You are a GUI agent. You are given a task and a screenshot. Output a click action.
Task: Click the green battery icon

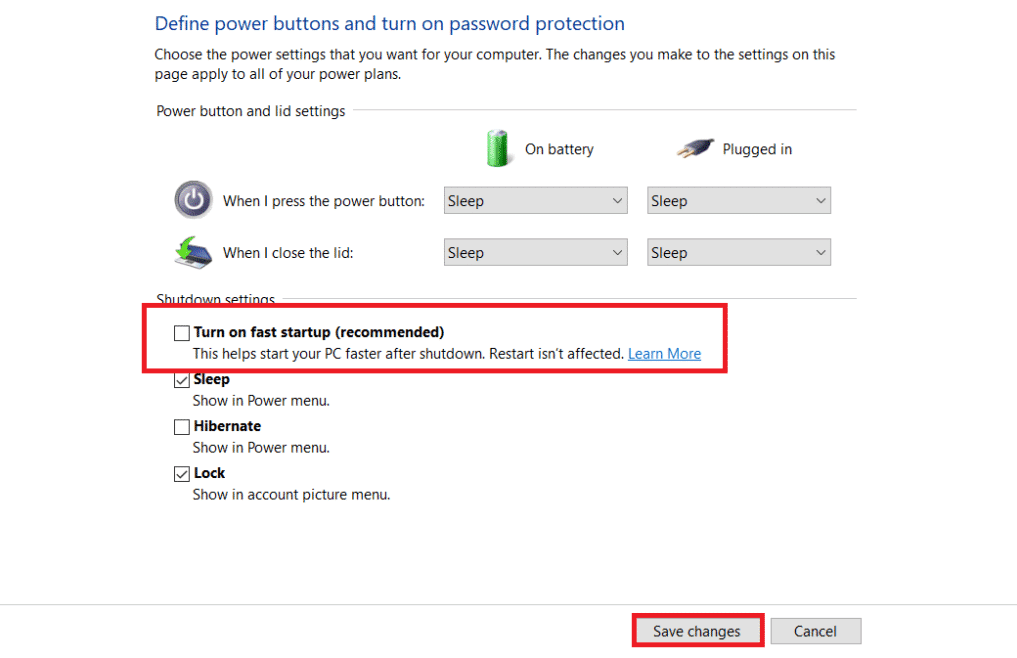click(497, 148)
